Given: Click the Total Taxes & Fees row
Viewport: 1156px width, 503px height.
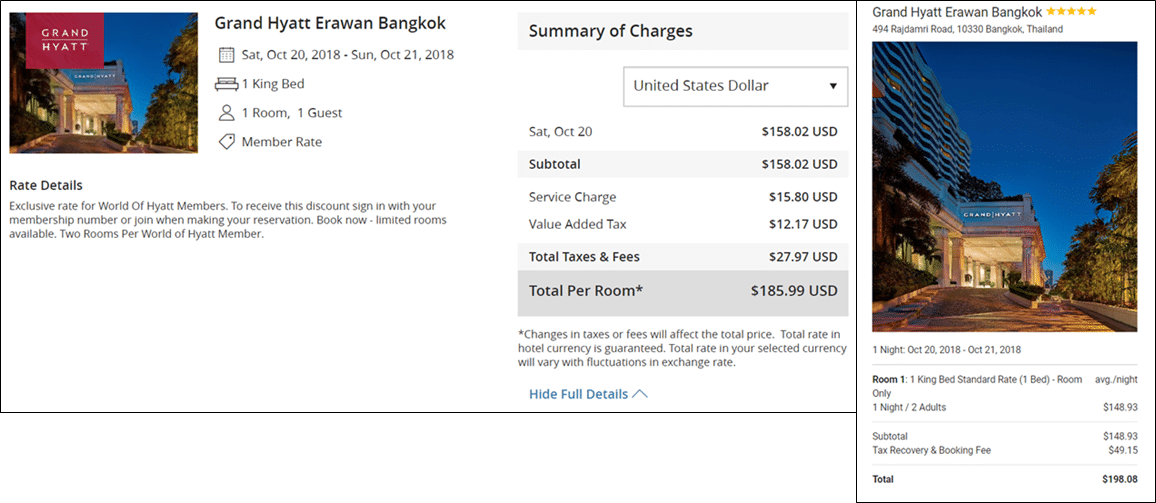Looking at the screenshot, I should coord(683,257).
